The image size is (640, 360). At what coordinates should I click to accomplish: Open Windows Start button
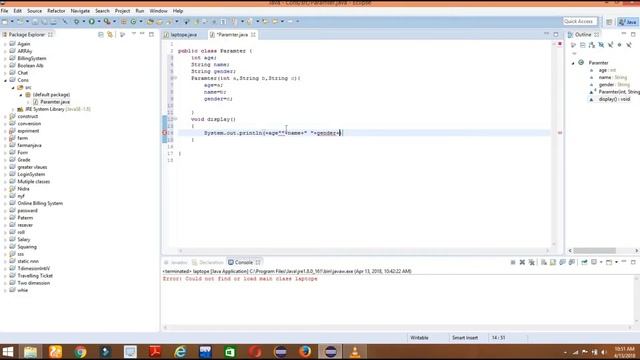[7, 352]
